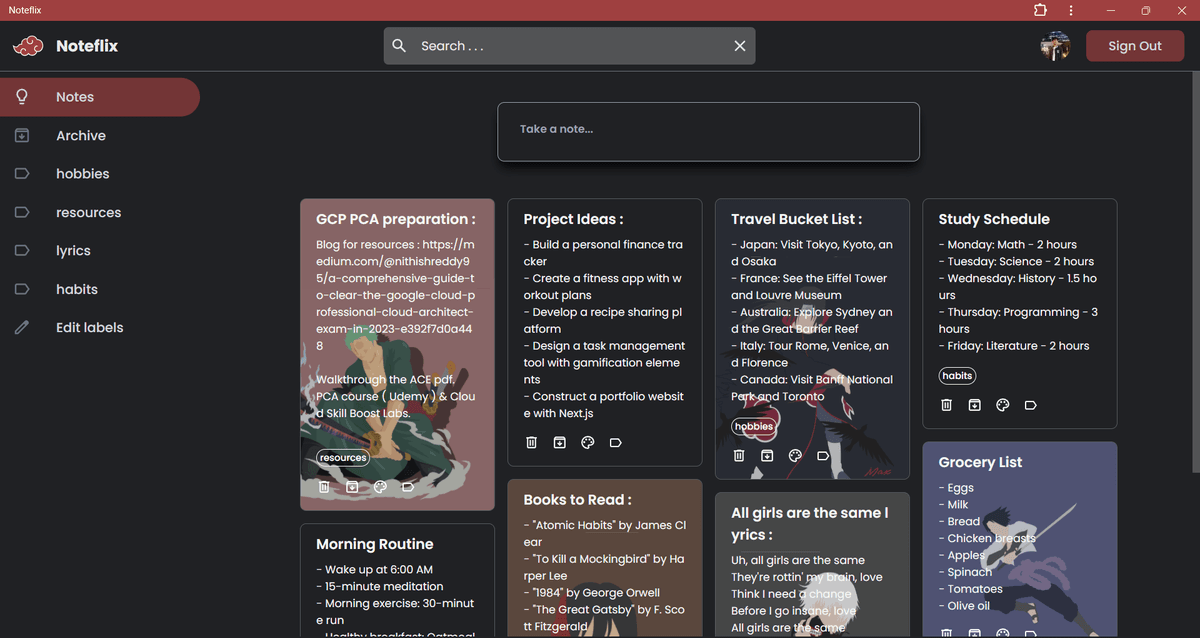1200x638 pixels.
Task: Delete the GCP PCA preparation note
Action: (x=324, y=487)
